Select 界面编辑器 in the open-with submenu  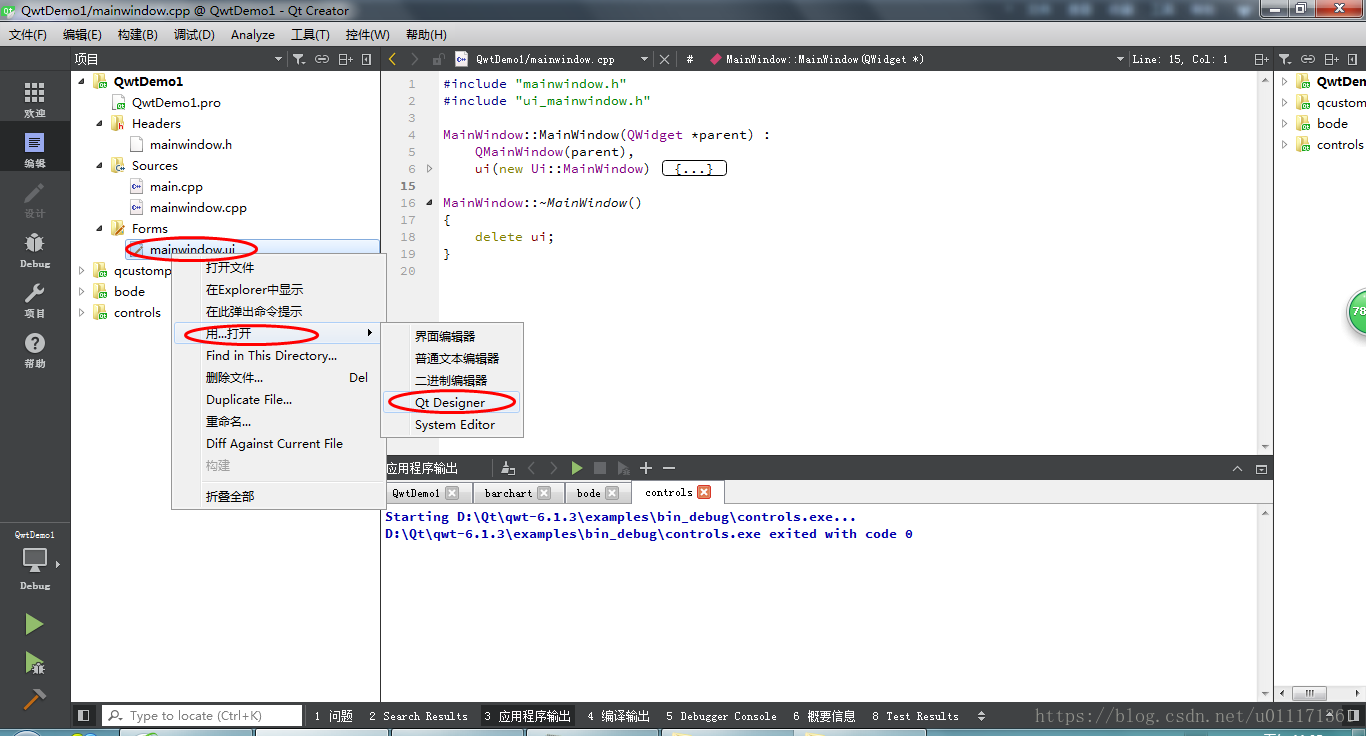(x=450, y=337)
